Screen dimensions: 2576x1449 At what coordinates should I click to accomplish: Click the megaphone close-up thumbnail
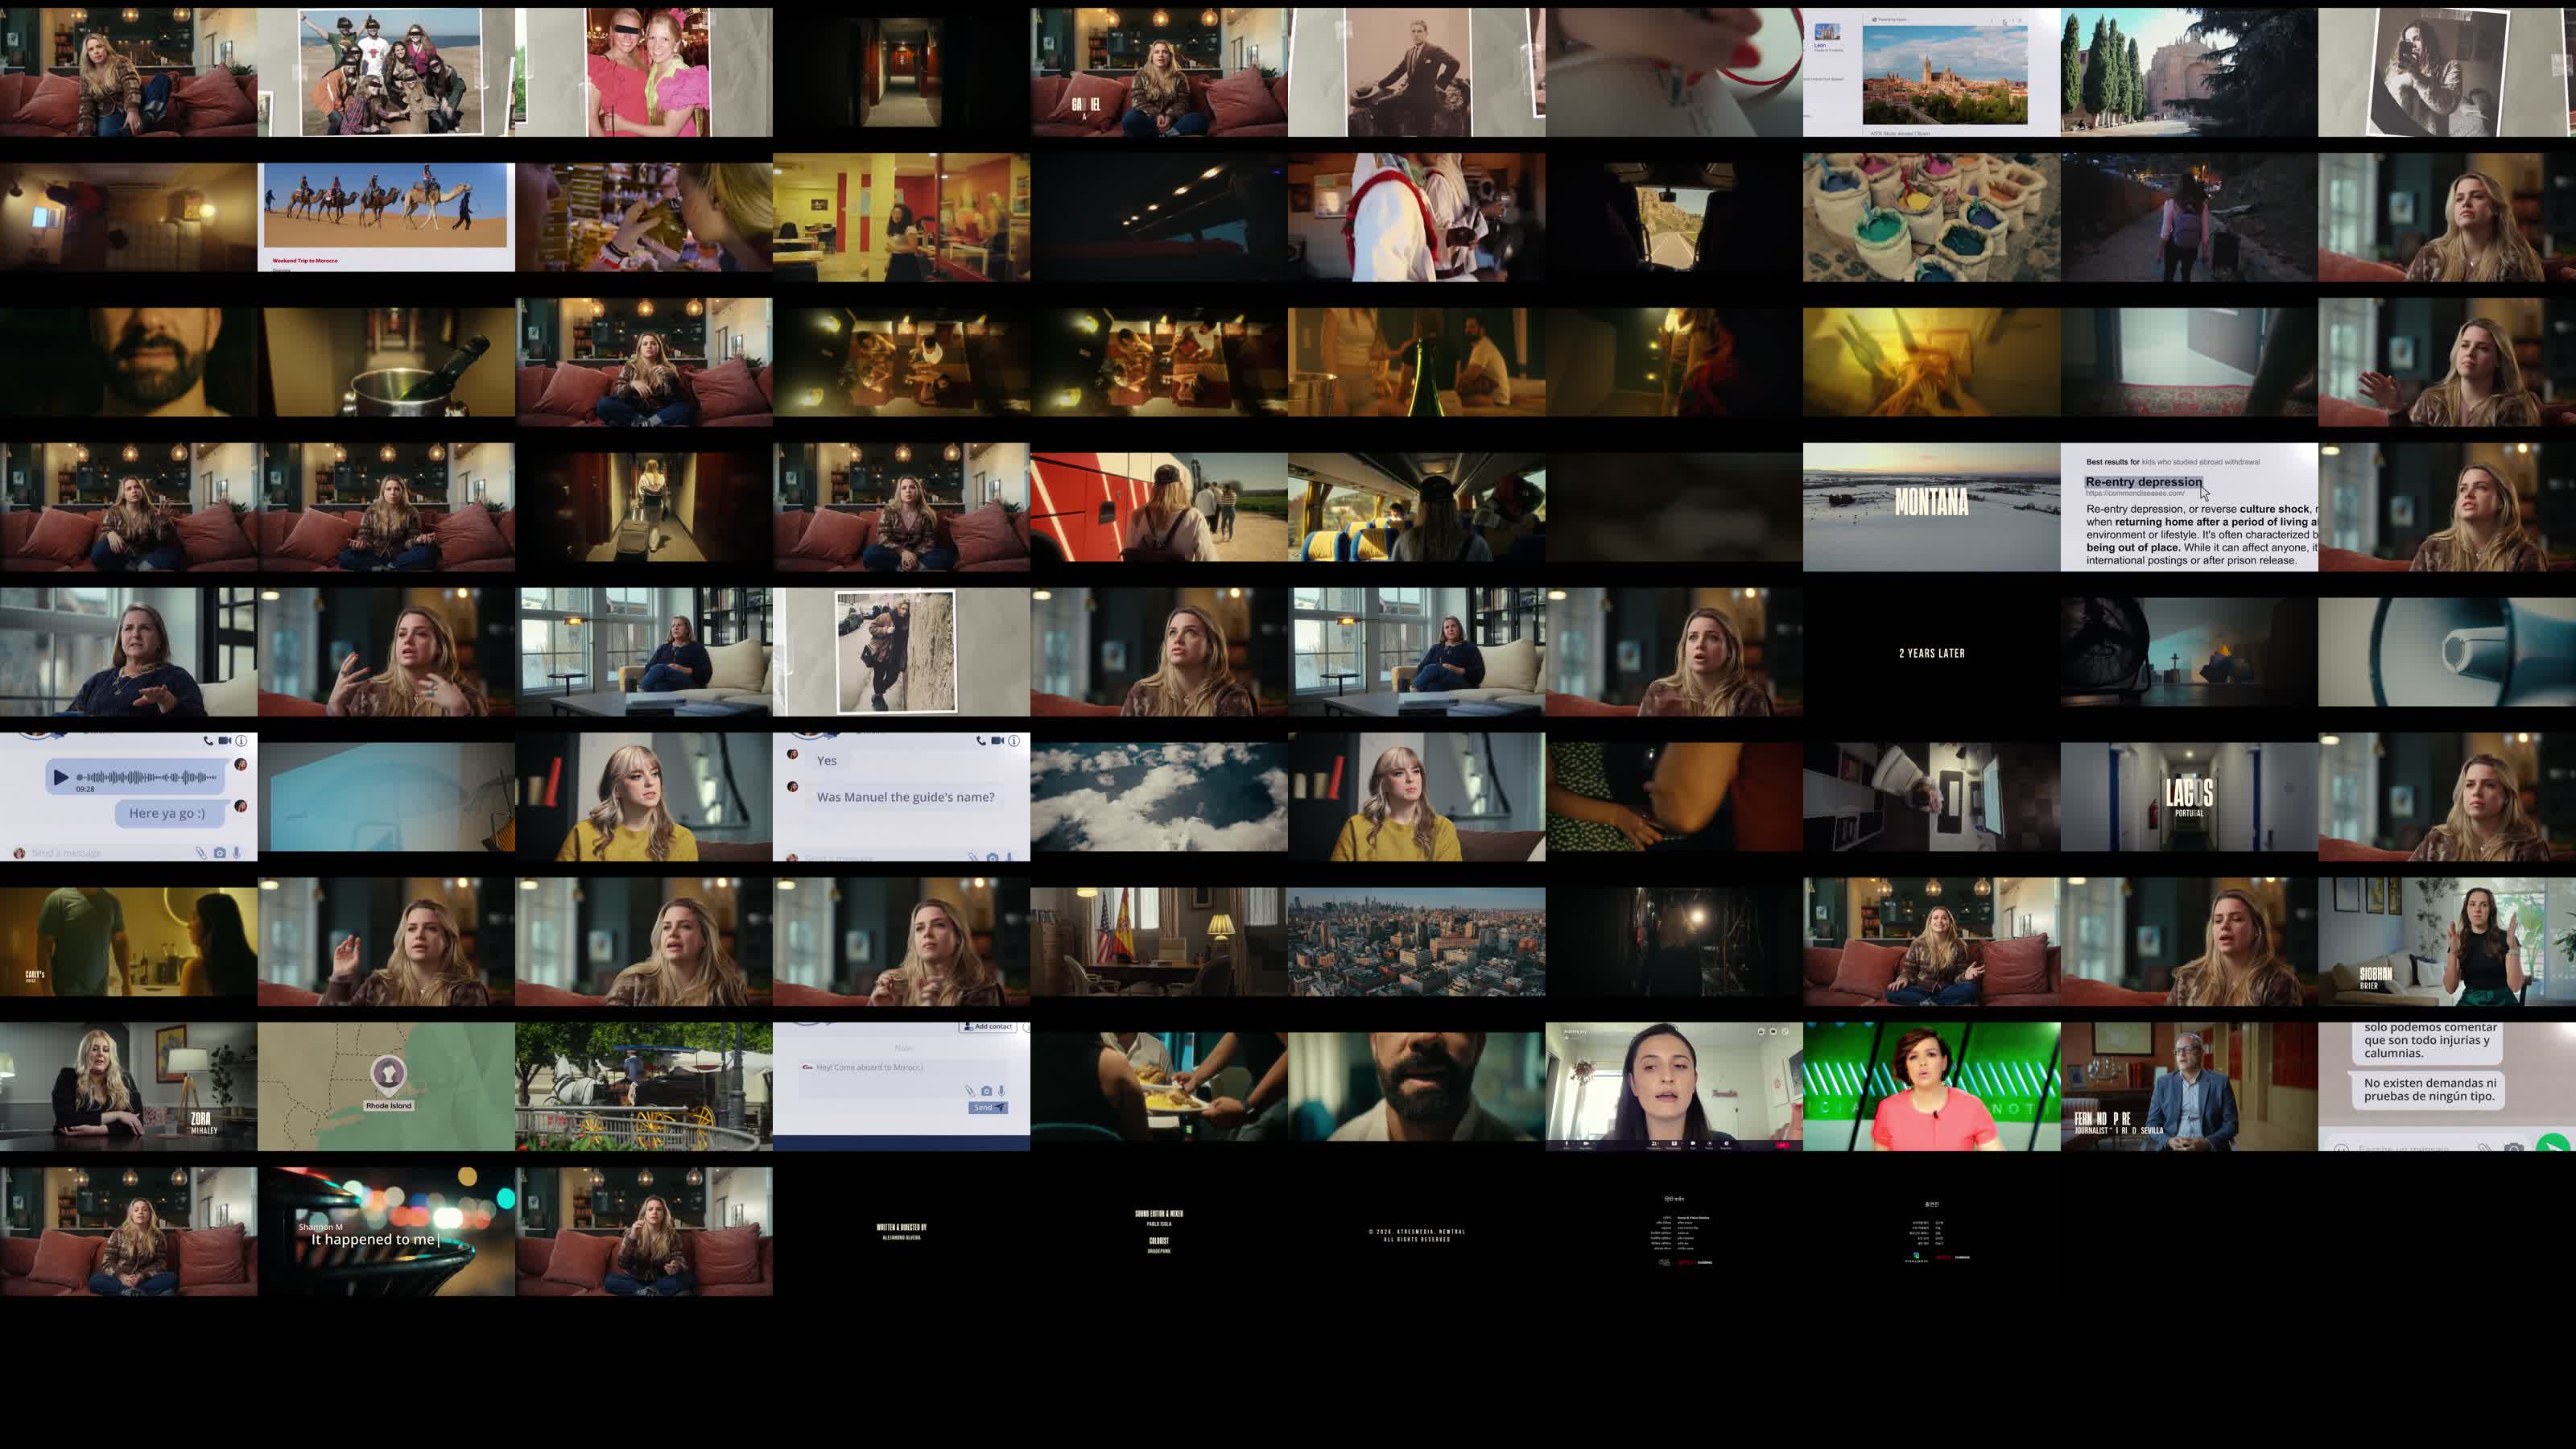click(x=2446, y=652)
